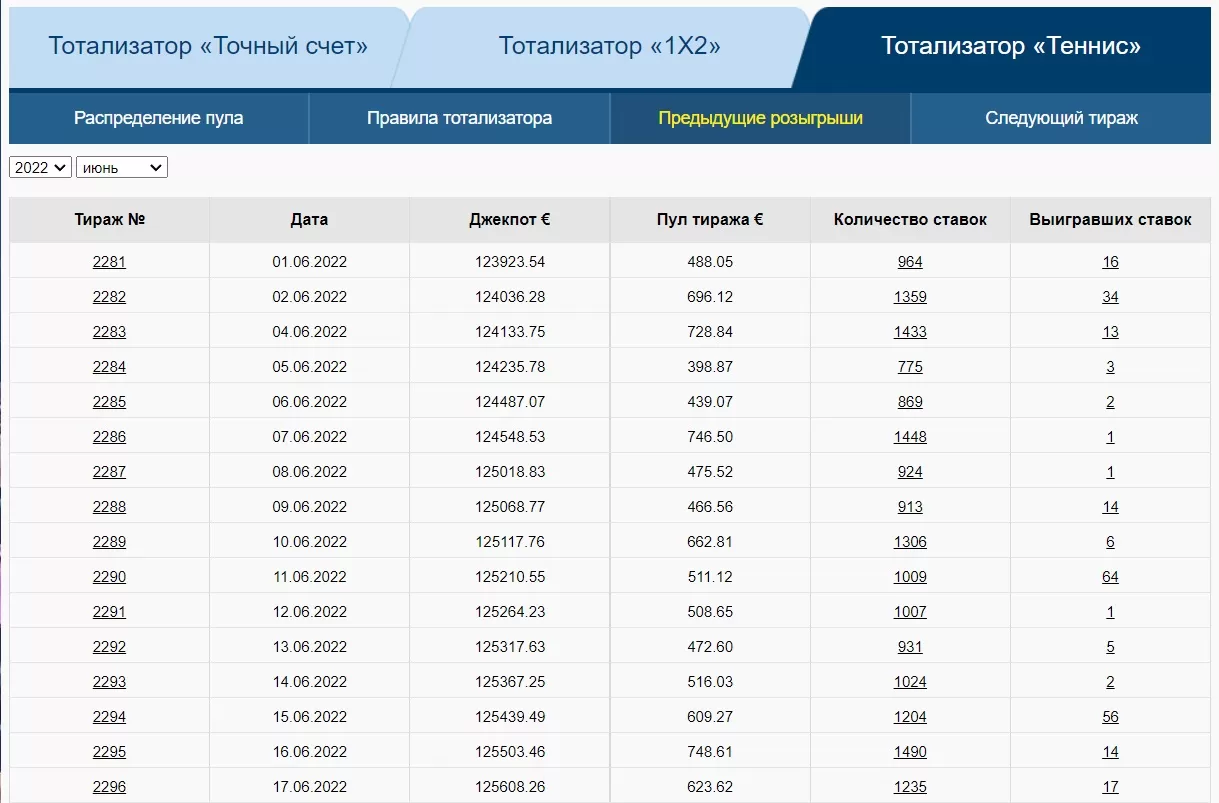Image resolution: width=1219 pixels, height=803 pixels.
Task: View details for draw 2296
Action: coord(109,786)
